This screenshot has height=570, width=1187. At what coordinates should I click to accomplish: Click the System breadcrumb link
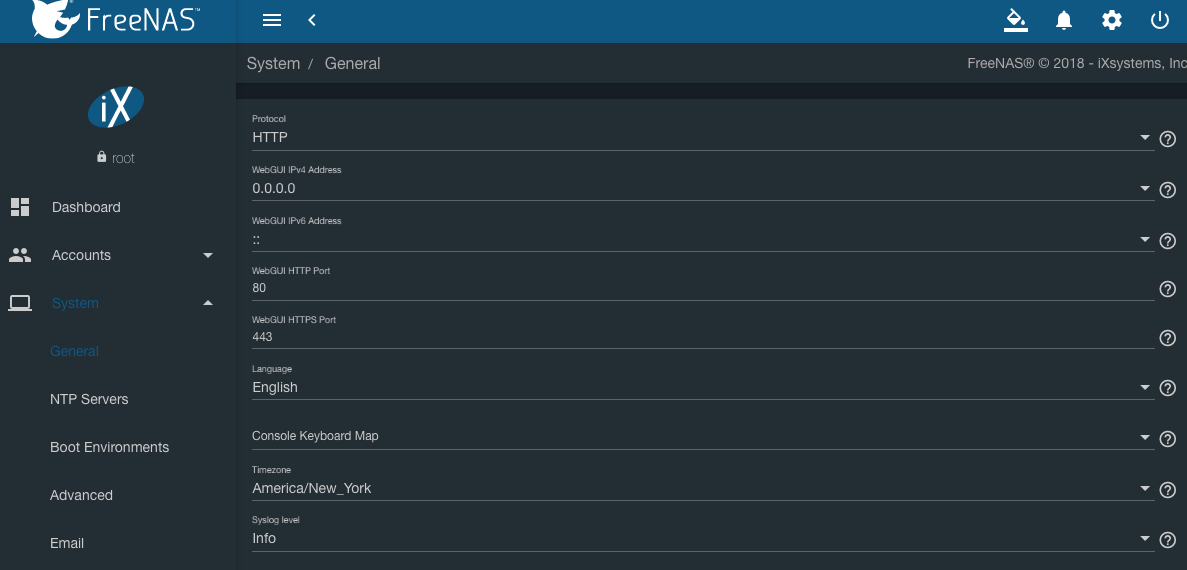pos(273,63)
